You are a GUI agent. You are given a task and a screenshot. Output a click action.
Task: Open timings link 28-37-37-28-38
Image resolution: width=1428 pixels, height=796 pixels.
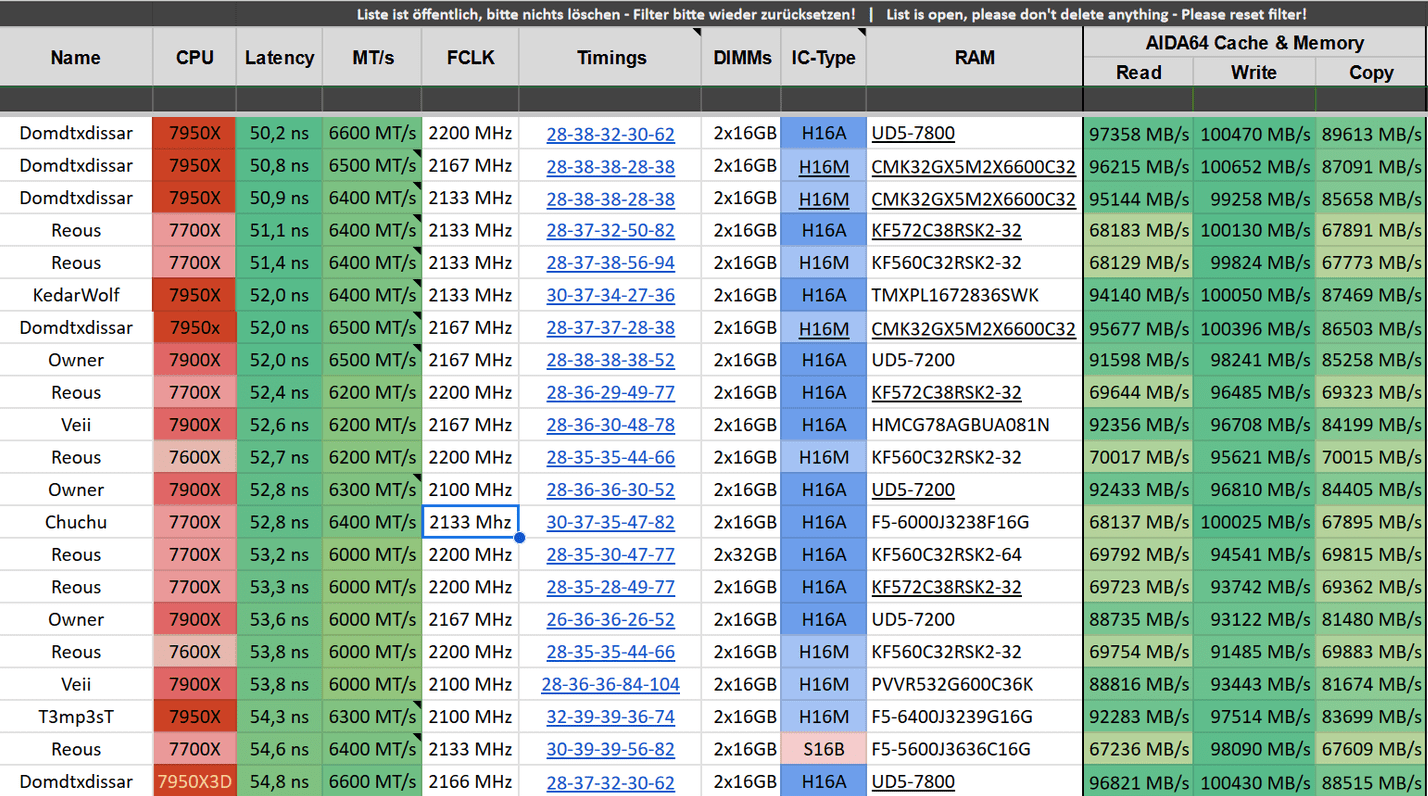610,329
